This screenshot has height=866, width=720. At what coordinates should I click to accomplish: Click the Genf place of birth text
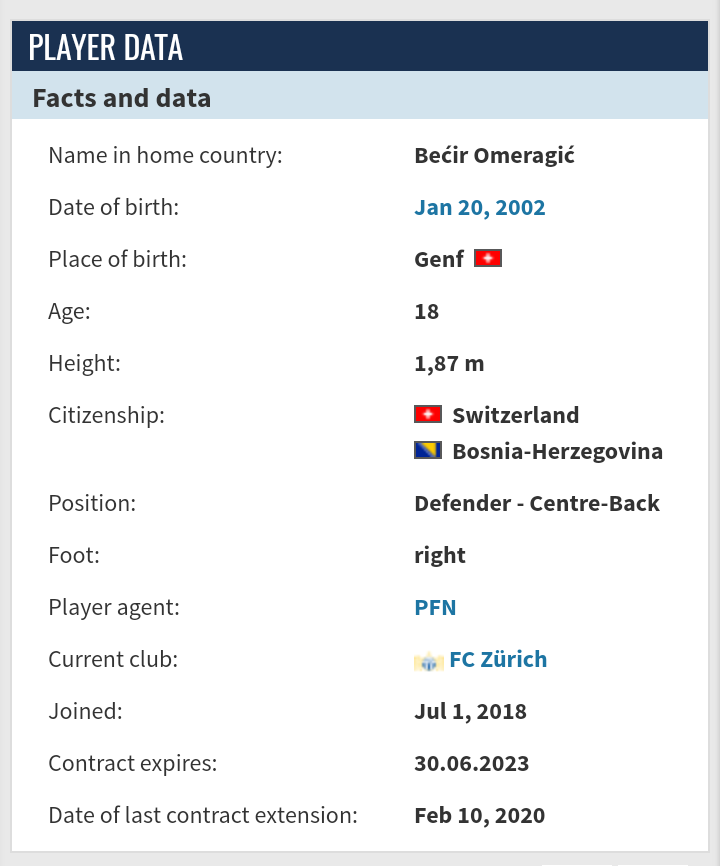coord(439,260)
